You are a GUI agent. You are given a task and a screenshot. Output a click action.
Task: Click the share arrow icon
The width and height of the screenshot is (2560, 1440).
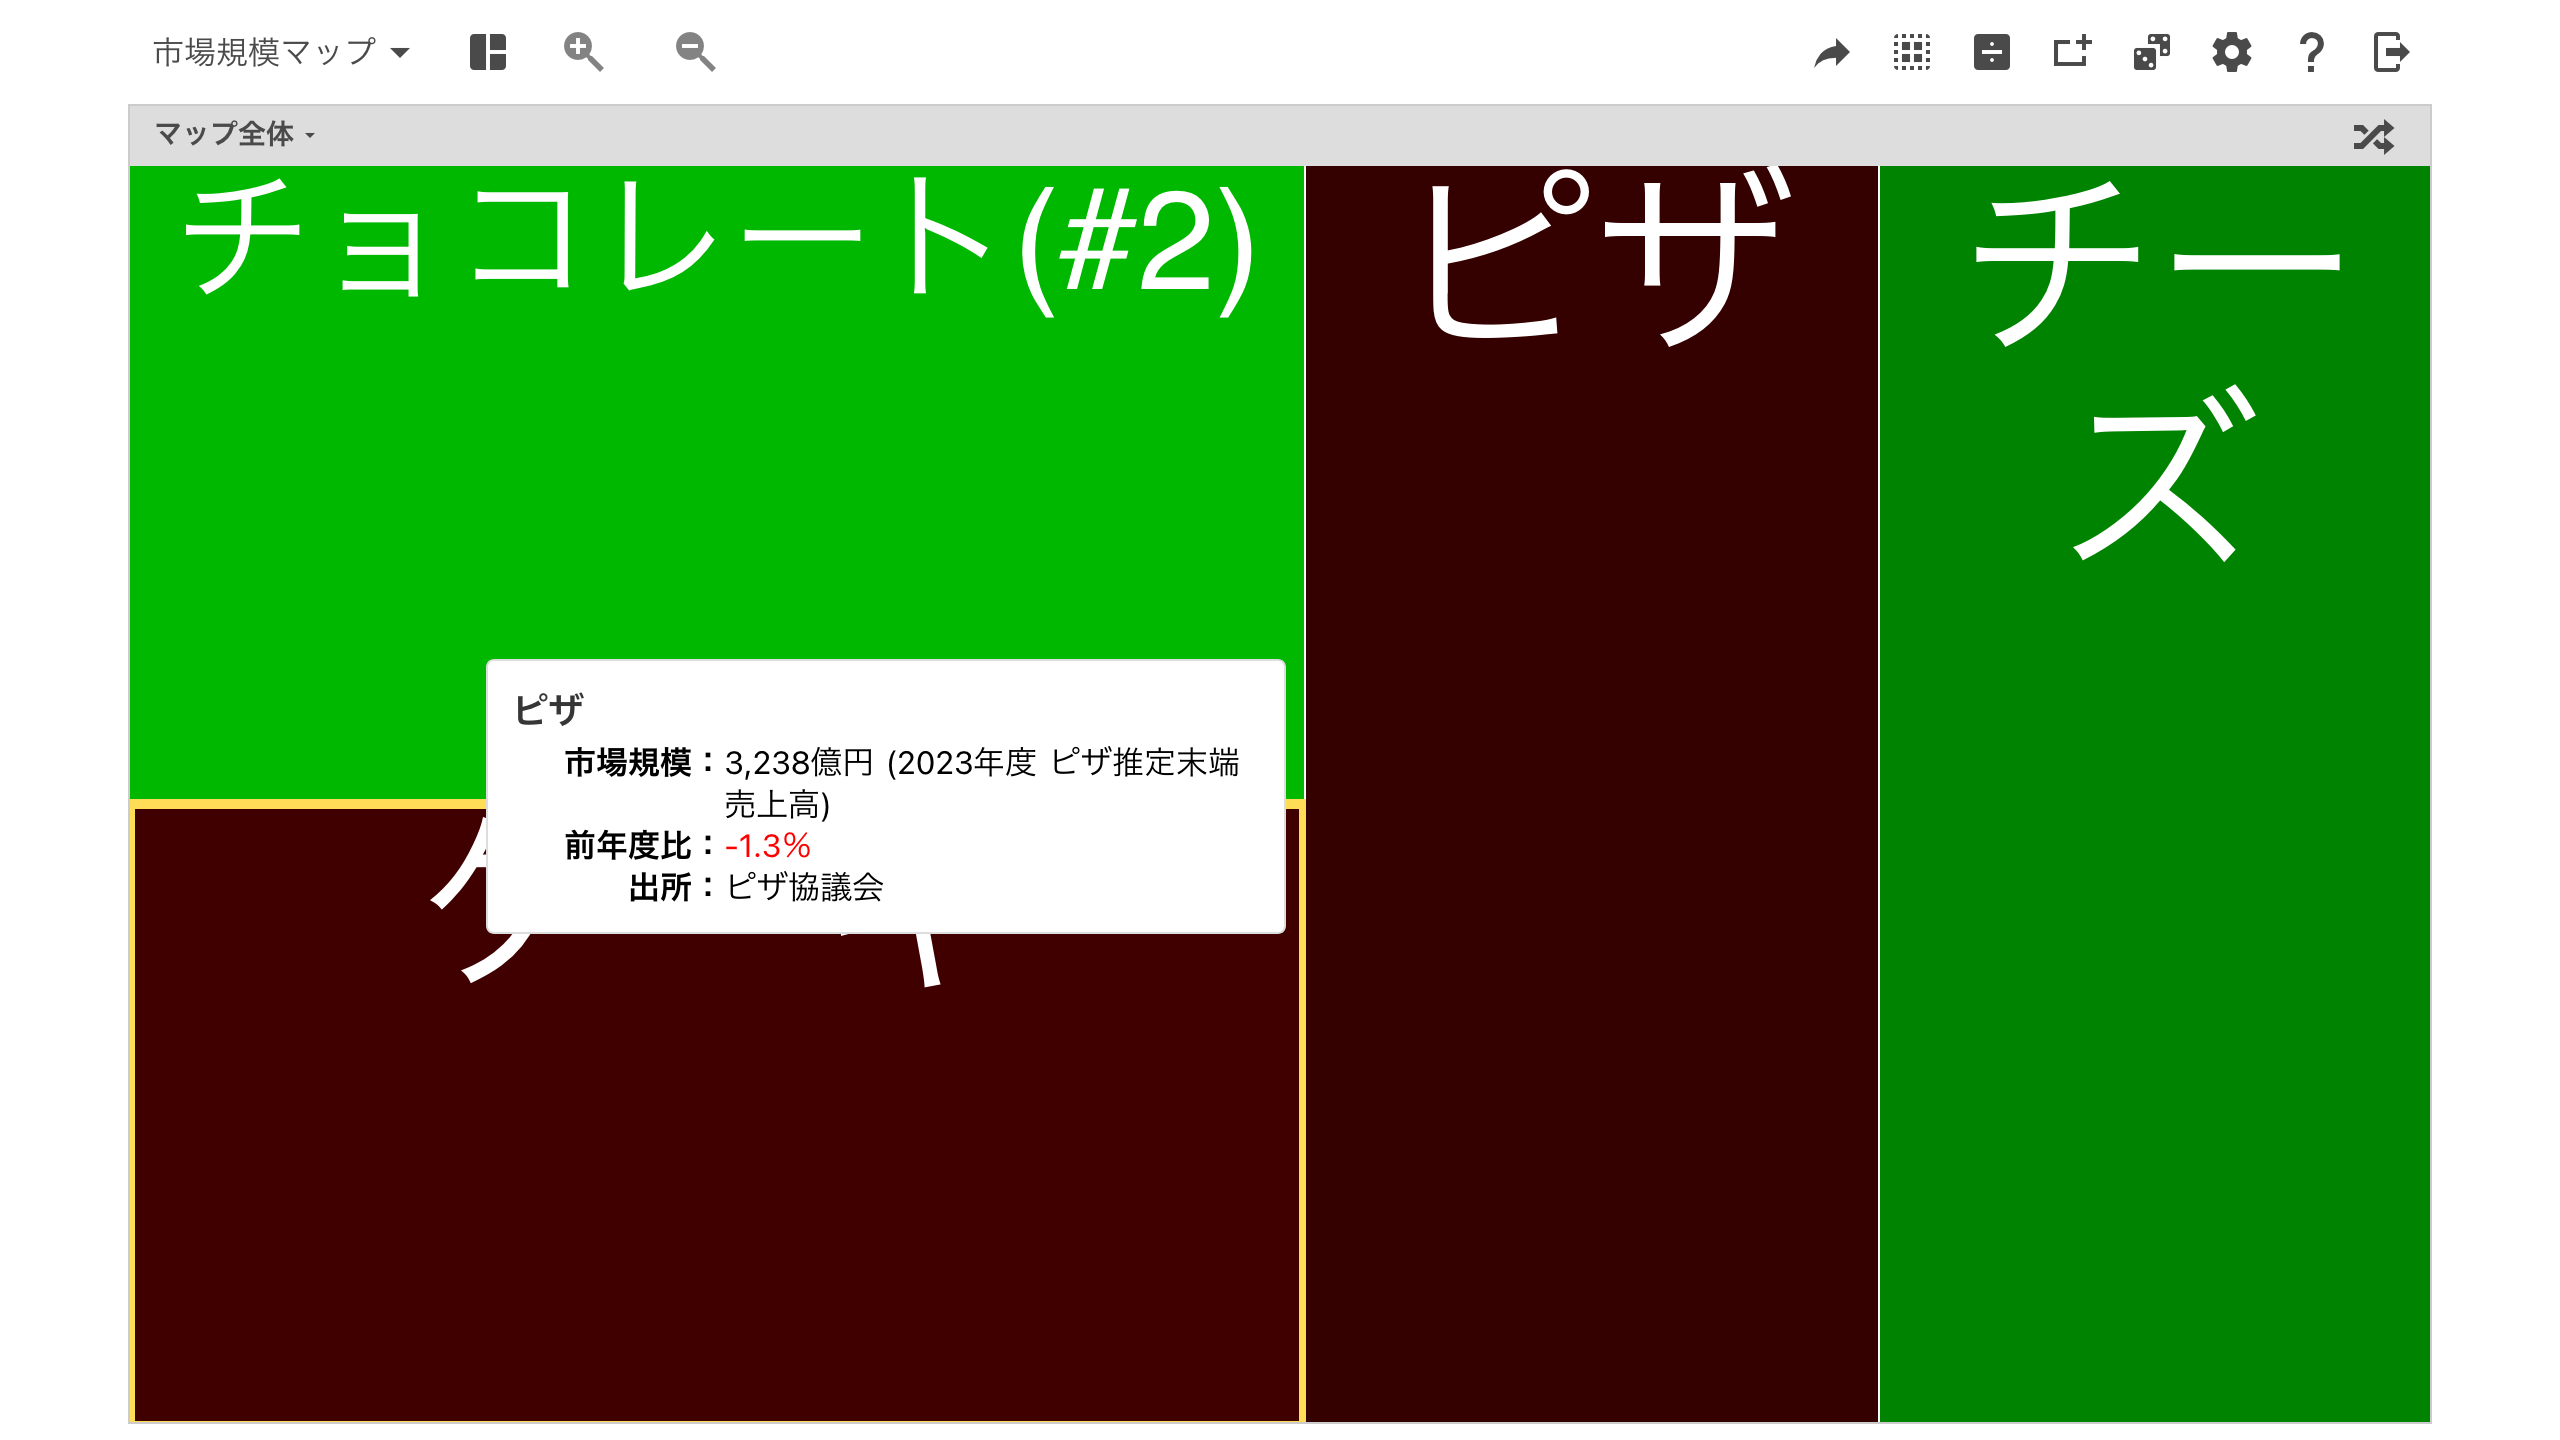tap(1832, 52)
